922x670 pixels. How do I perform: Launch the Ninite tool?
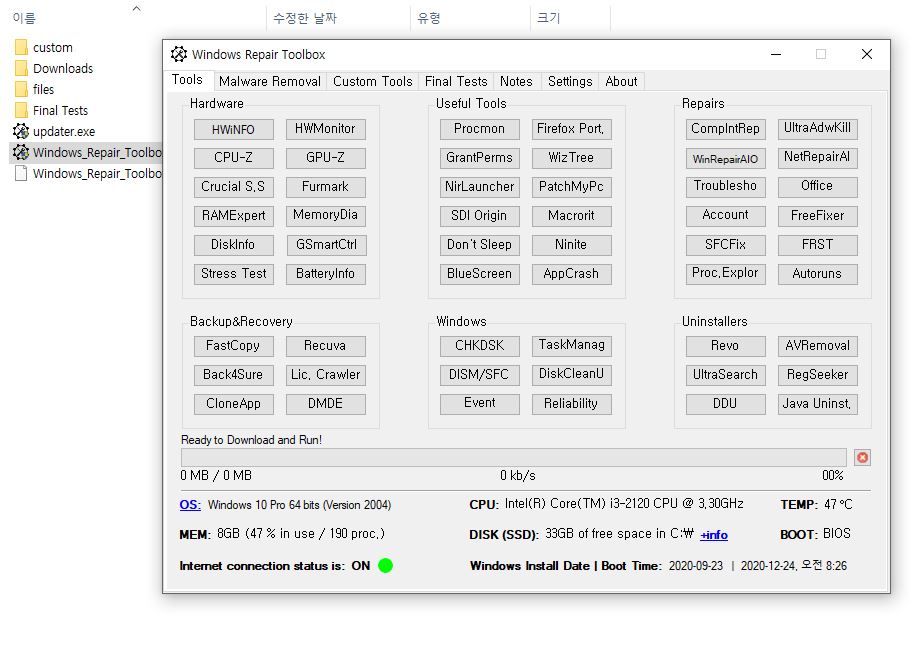(572, 245)
